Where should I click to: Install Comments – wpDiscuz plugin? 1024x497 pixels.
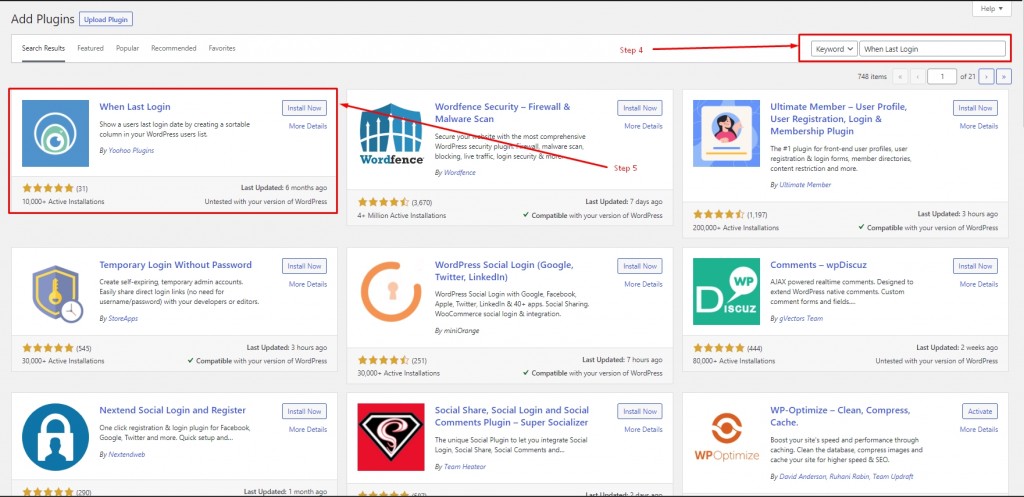[975, 266]
